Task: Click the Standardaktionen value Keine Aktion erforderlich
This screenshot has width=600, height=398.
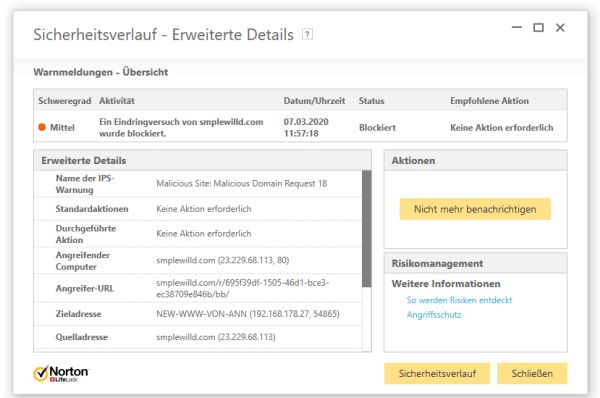Action: (x=204, y=209)
